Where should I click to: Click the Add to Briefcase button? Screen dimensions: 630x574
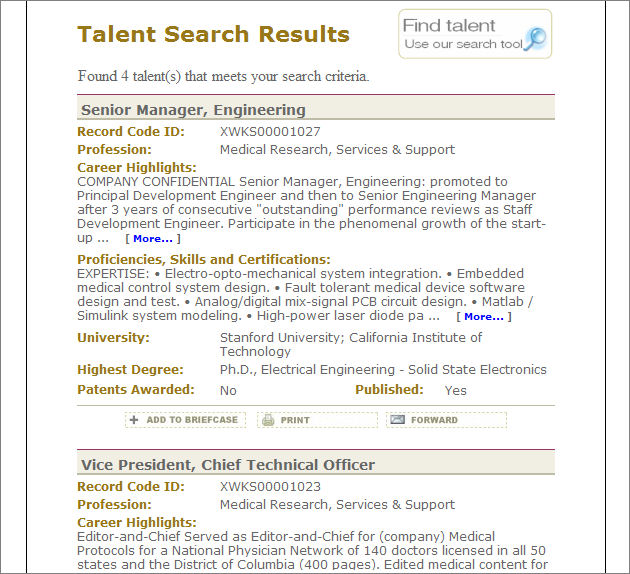[185, 420]
